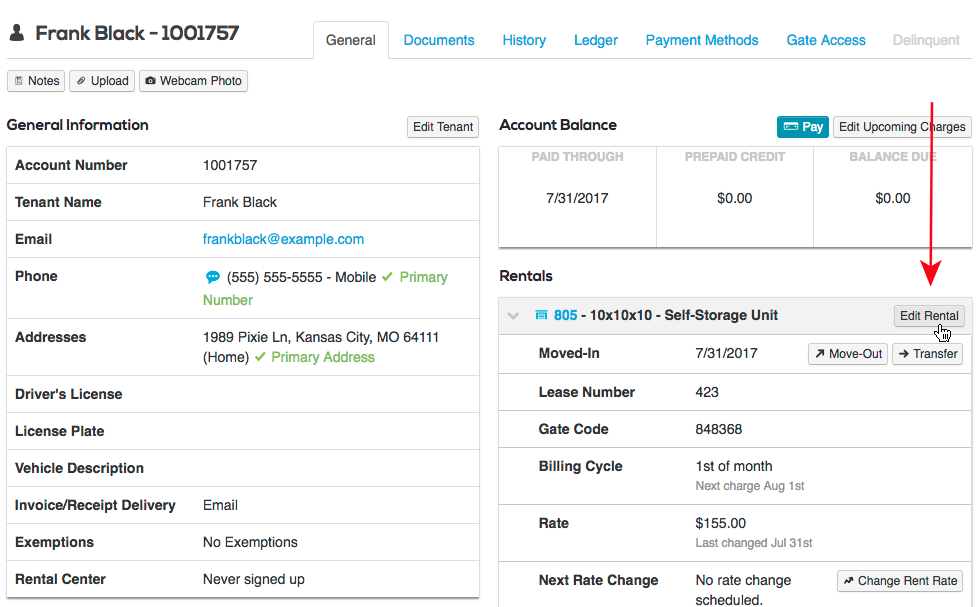Click the Edit Tenant button

[x=443, y=127]
